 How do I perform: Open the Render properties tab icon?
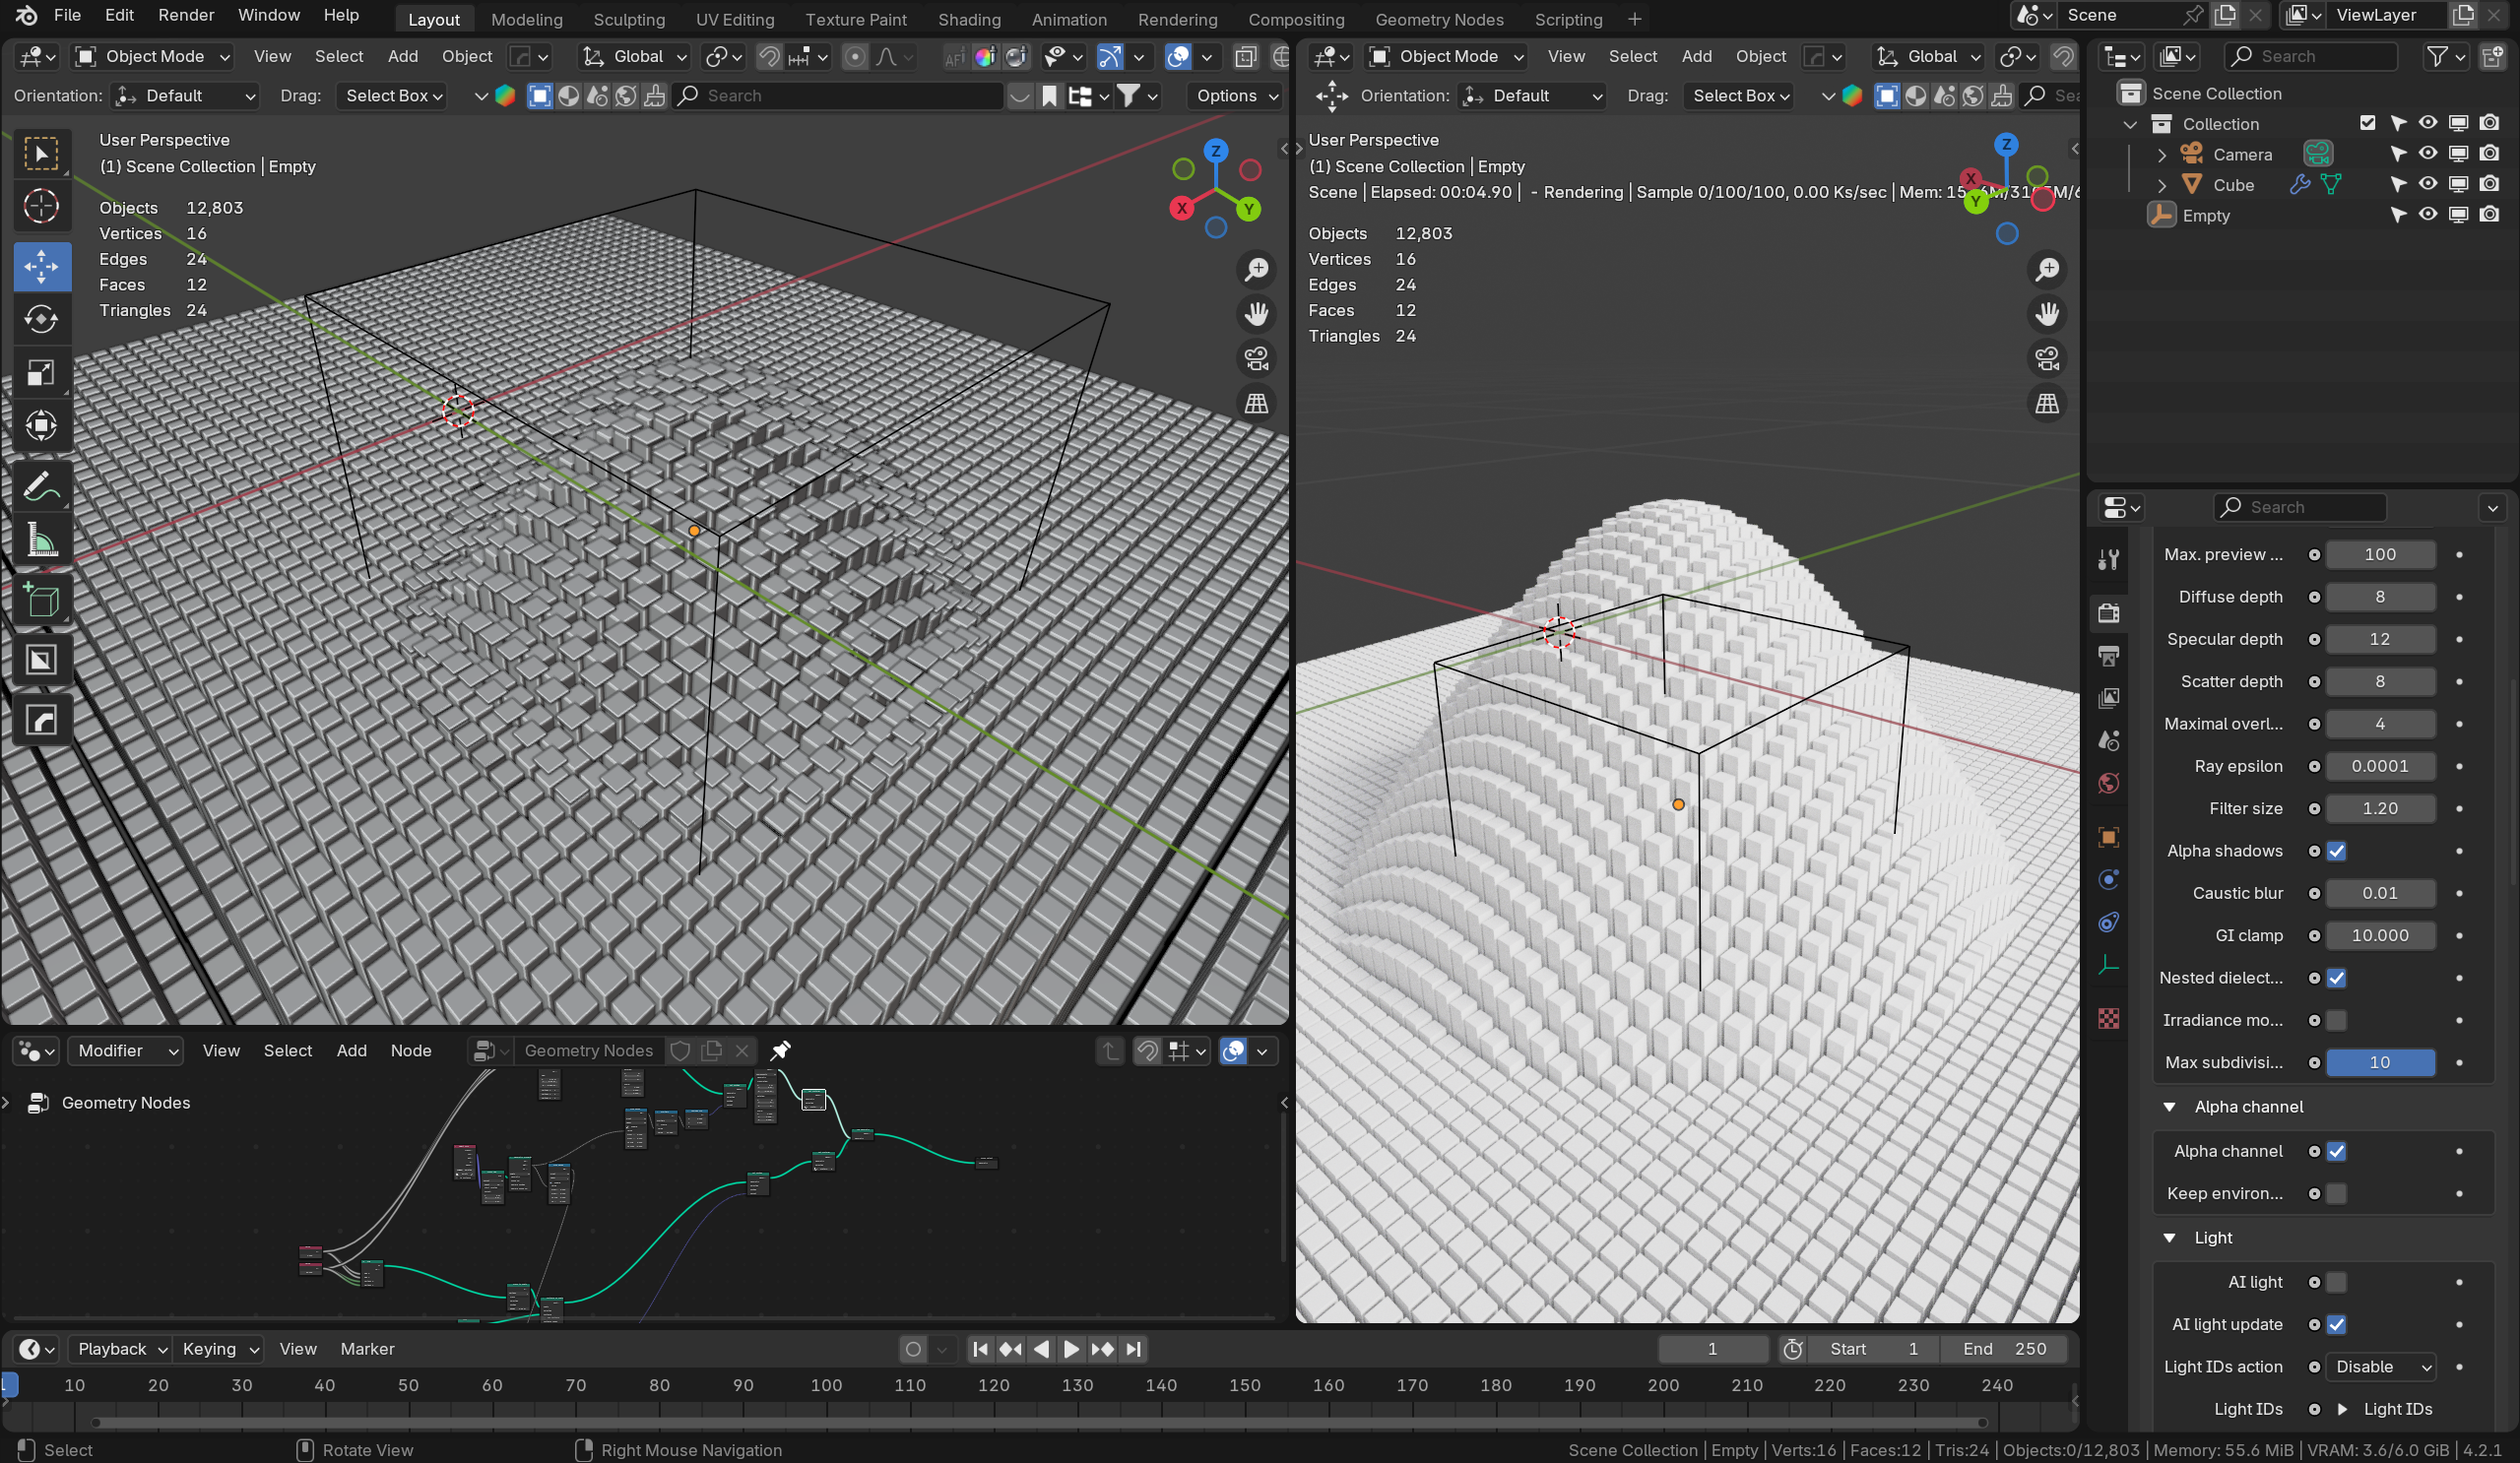(2109, 613)
